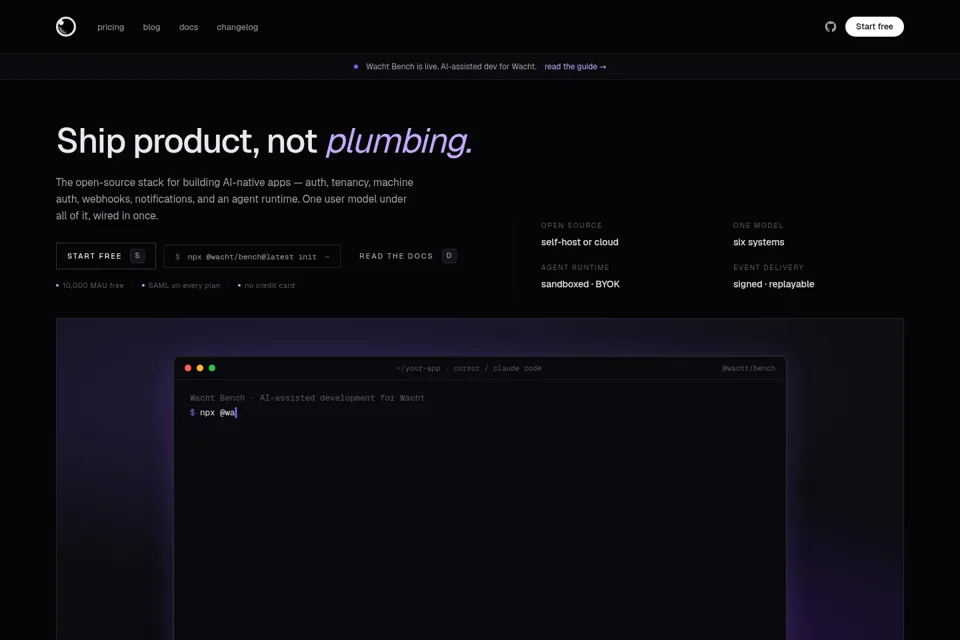Click the 'SAML on every plan' text
Screen dimensions: 960x640
(x=184, y=285)
